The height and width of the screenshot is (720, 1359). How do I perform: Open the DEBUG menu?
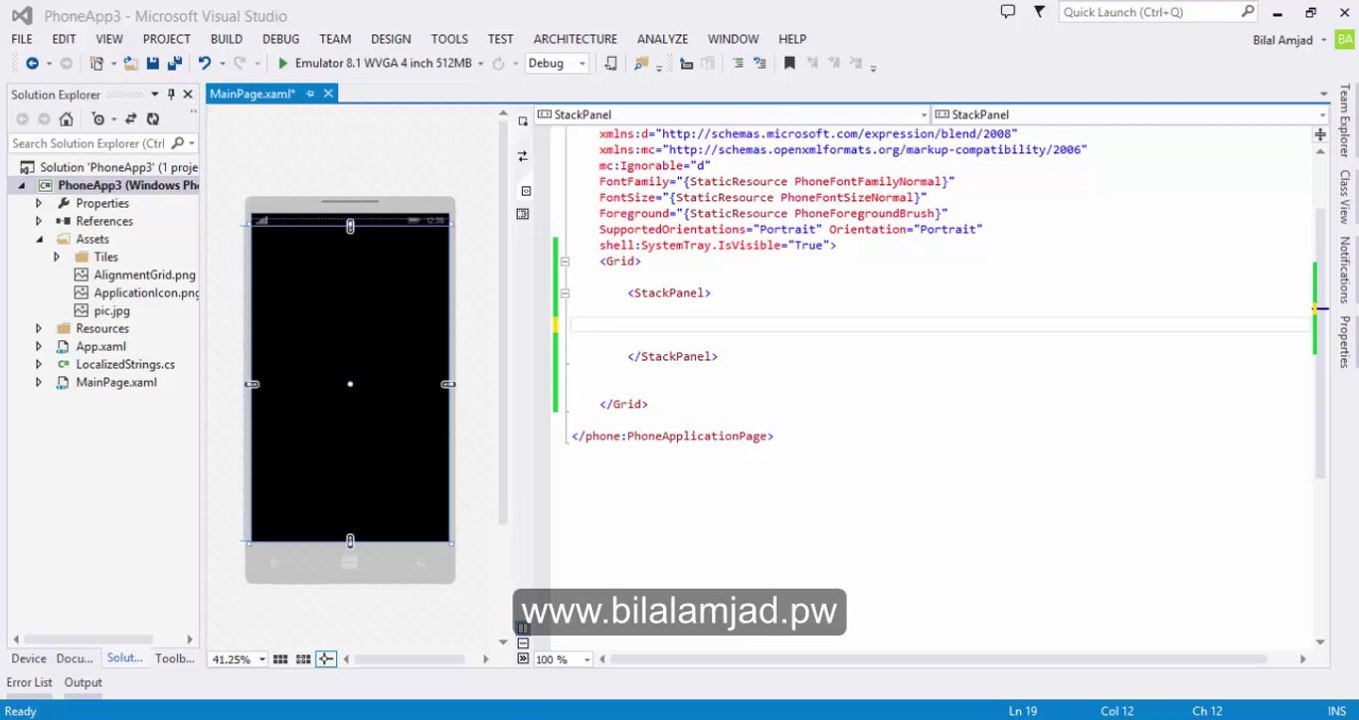280,39
